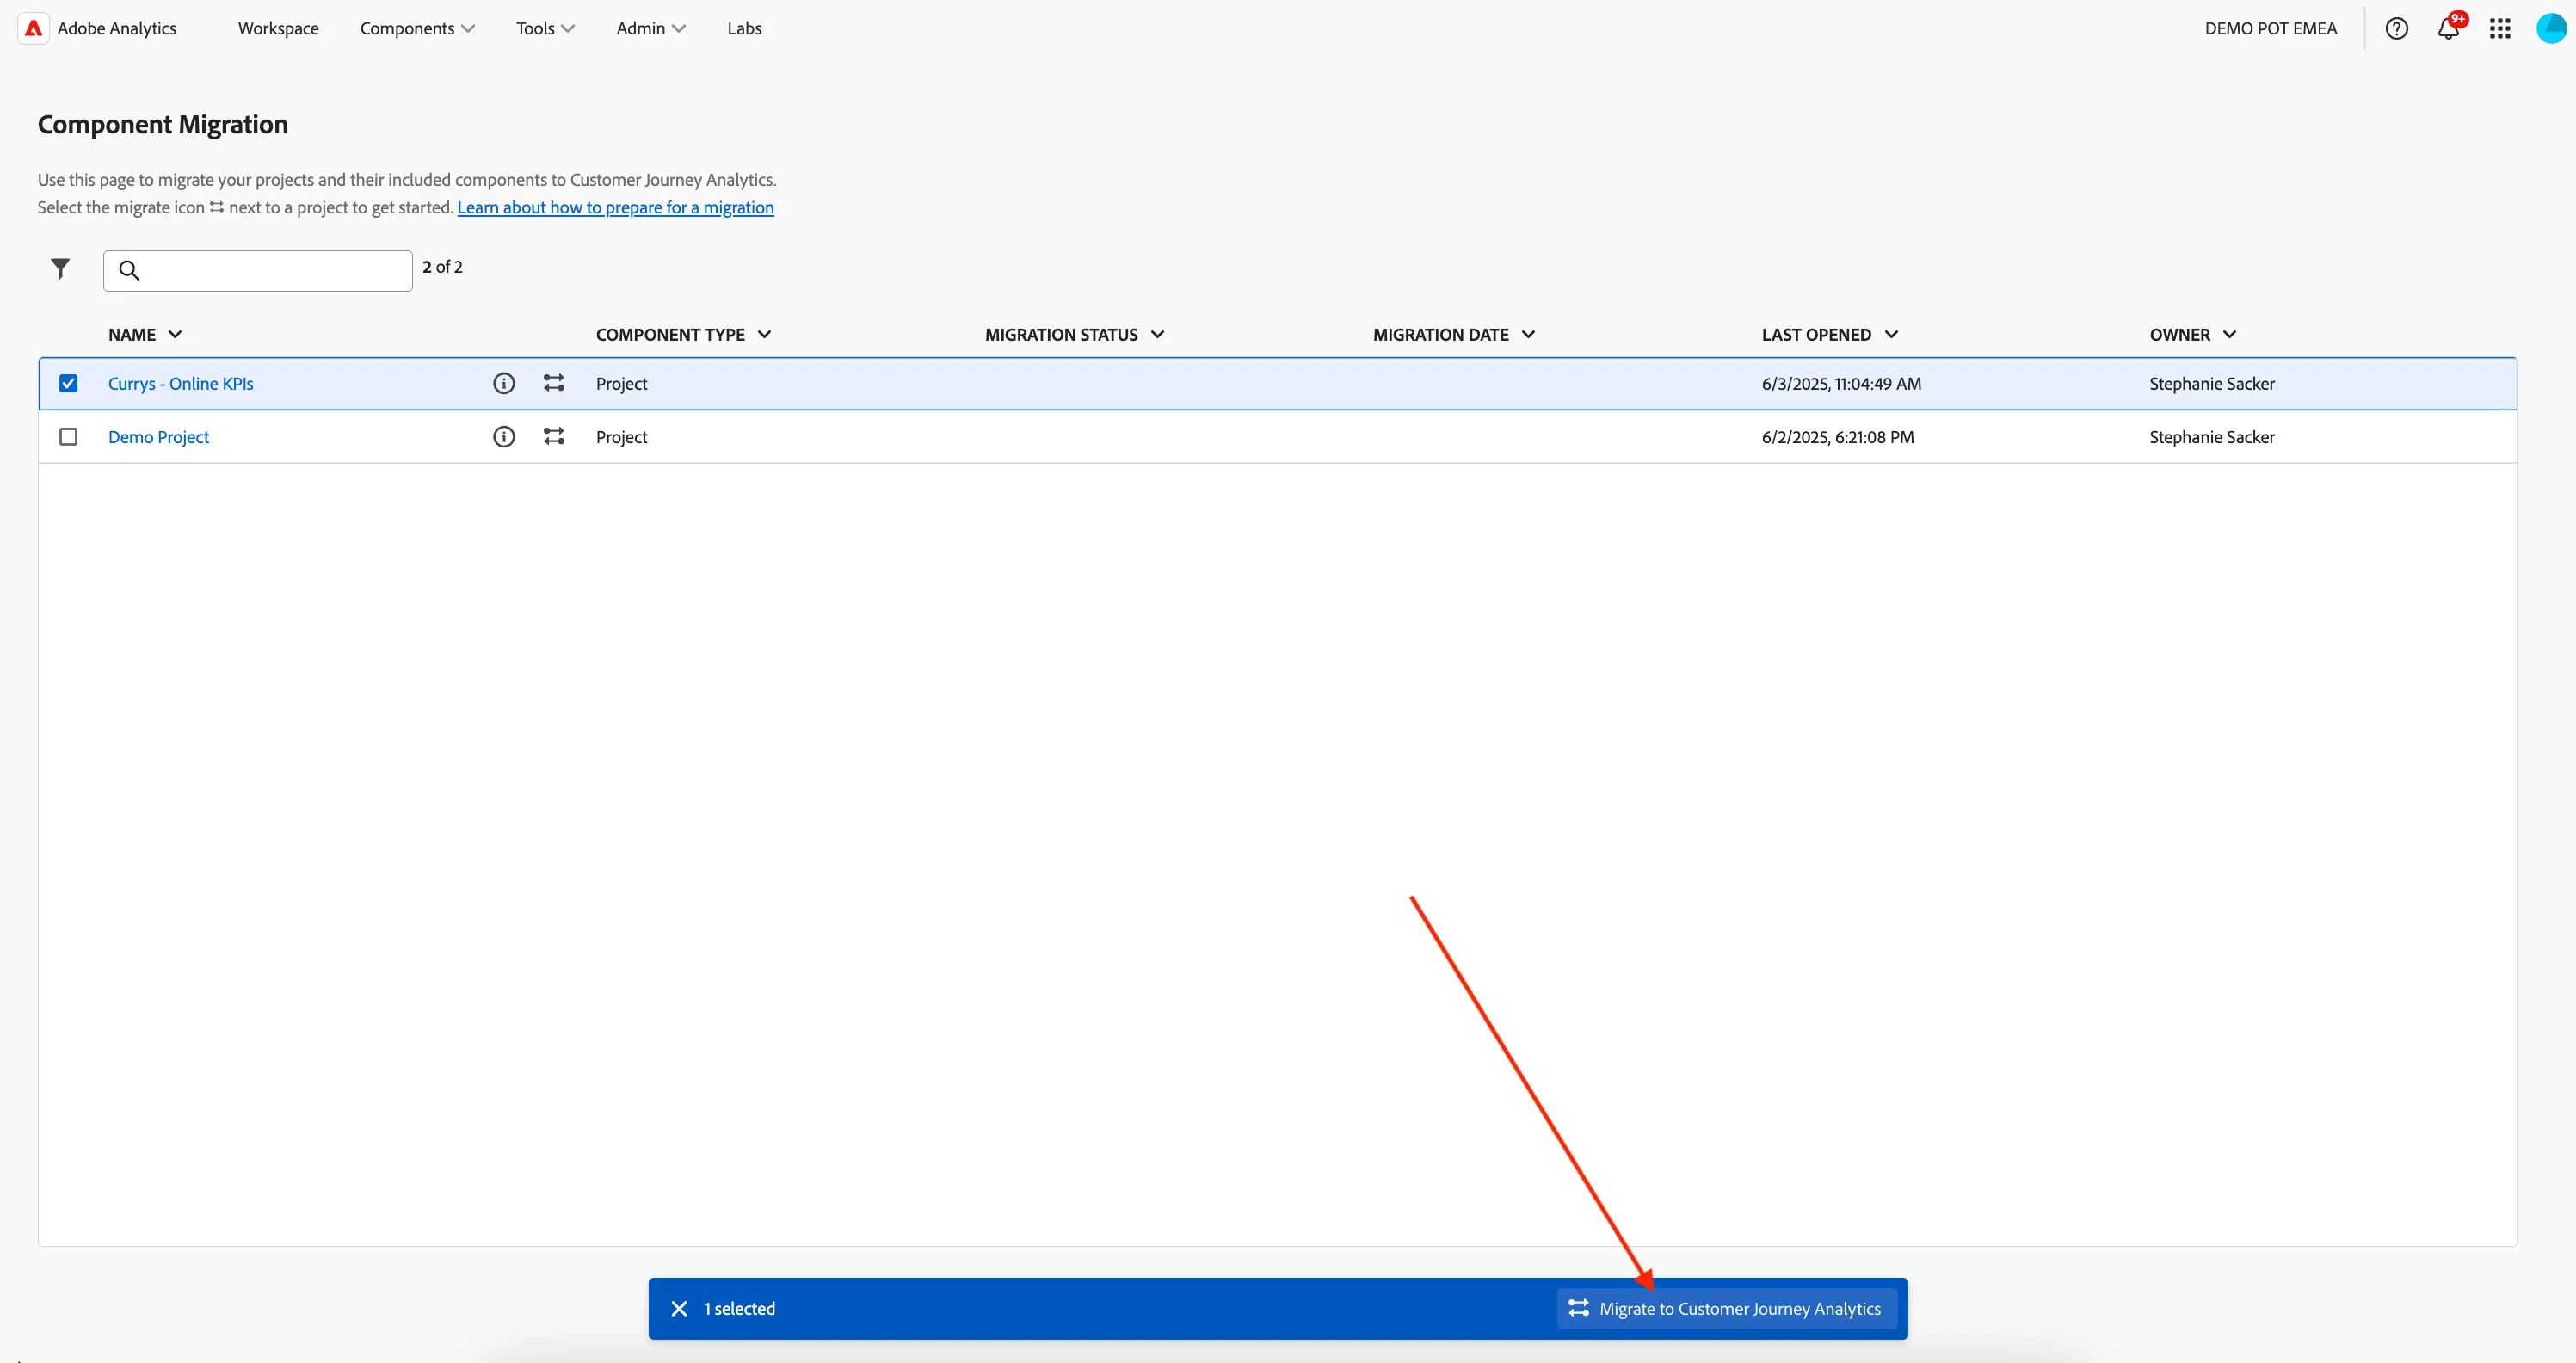
Task: Sort by the LAST OPENED column
Action: (1829, 335)
